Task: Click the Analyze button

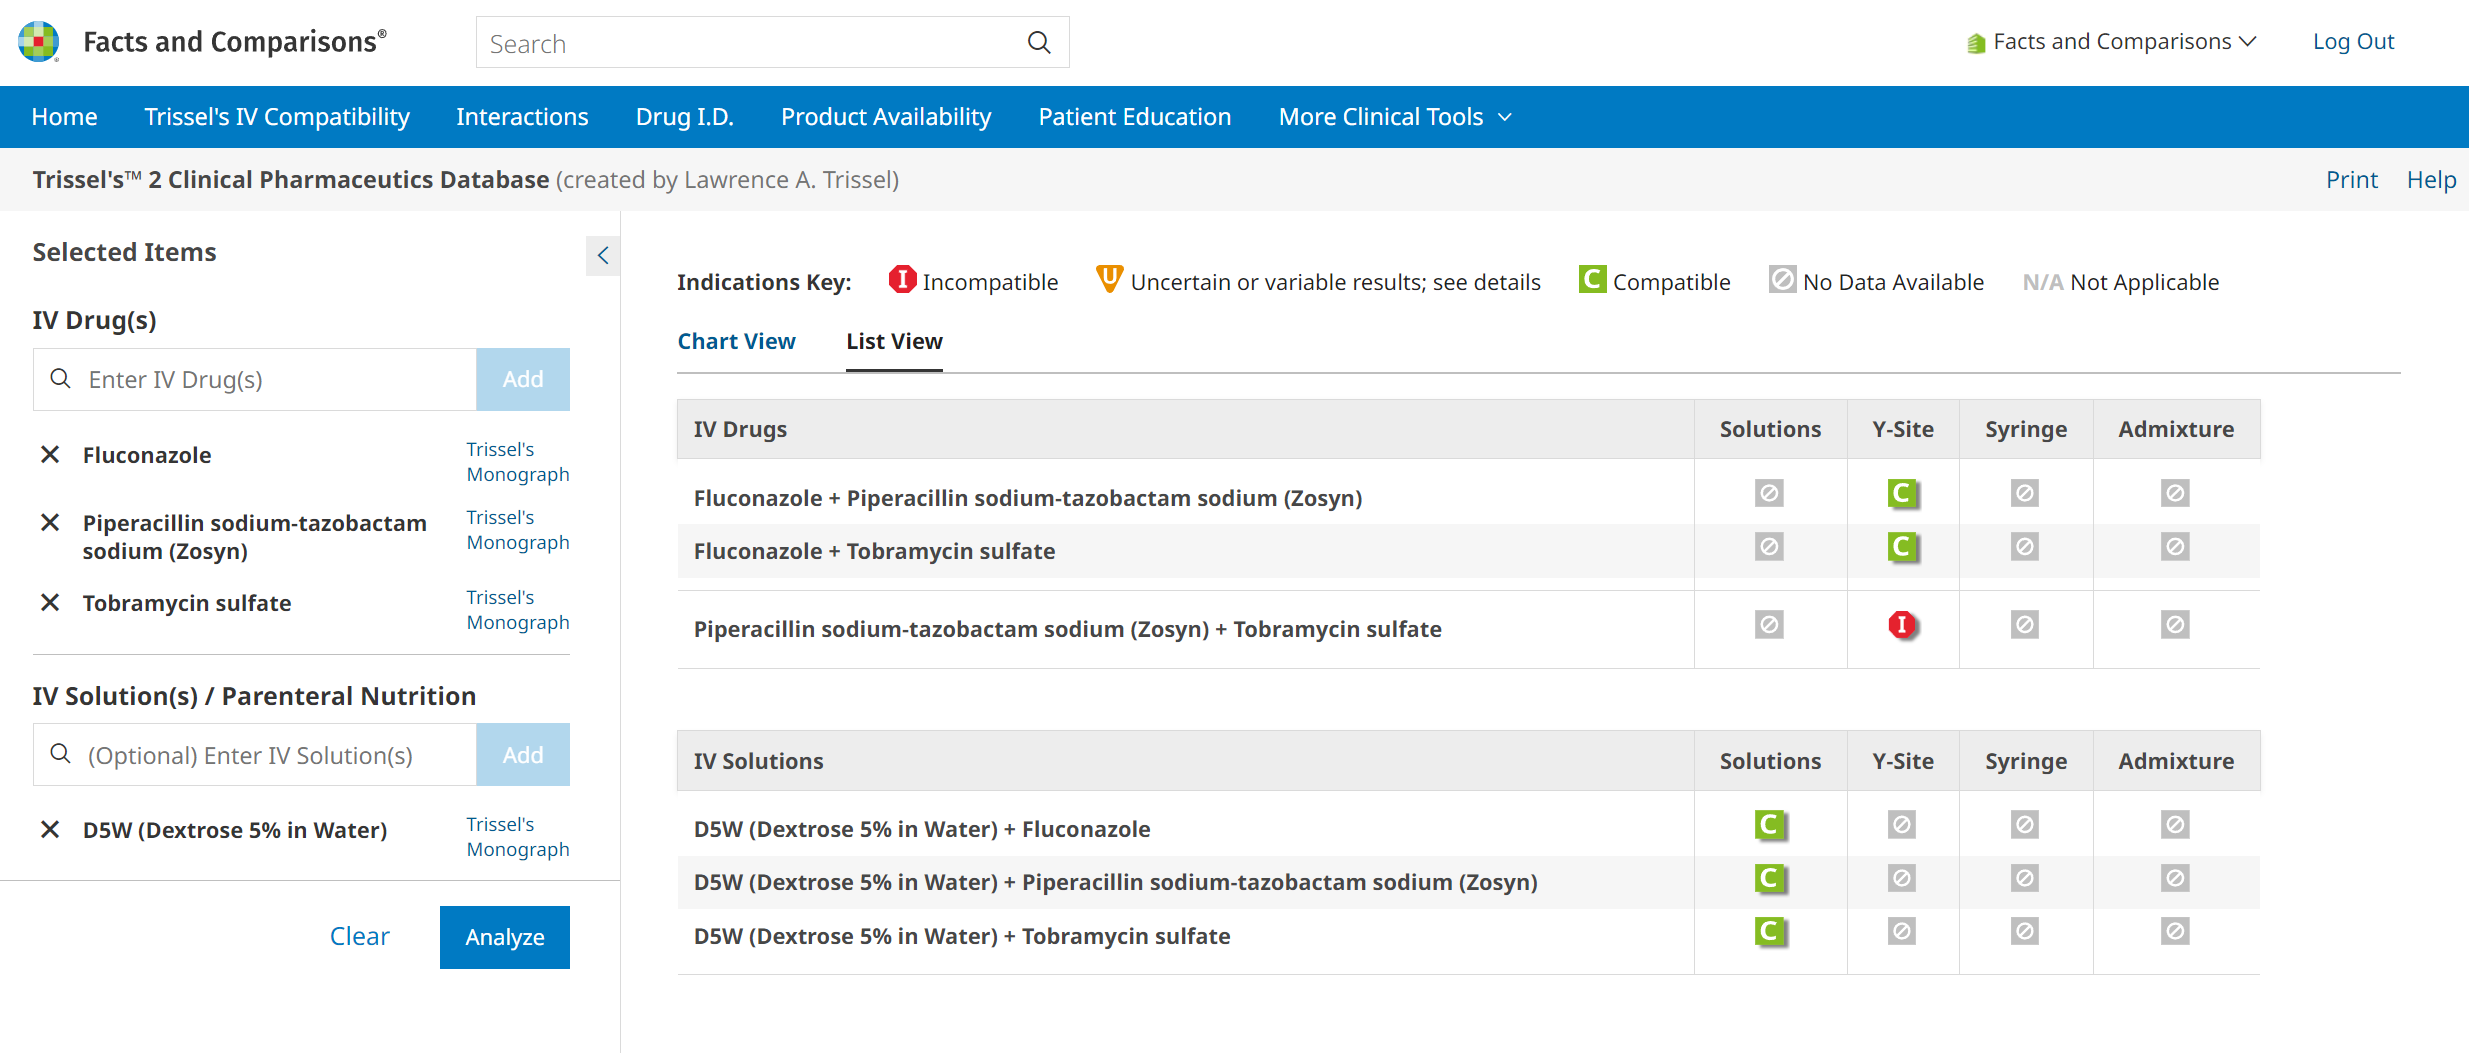Action: point(504,937)
